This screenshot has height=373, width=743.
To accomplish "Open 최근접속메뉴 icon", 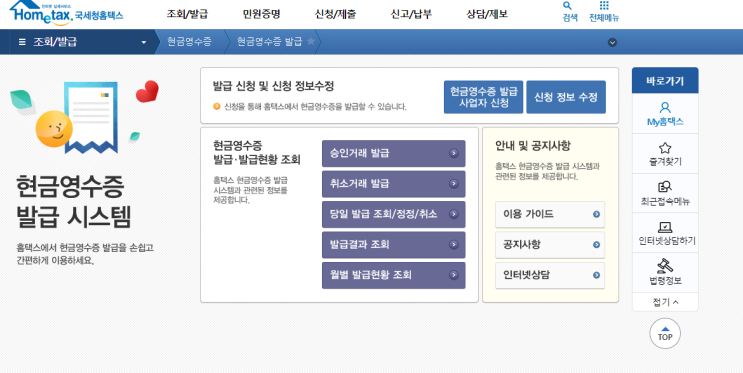I will coord(665,187).
